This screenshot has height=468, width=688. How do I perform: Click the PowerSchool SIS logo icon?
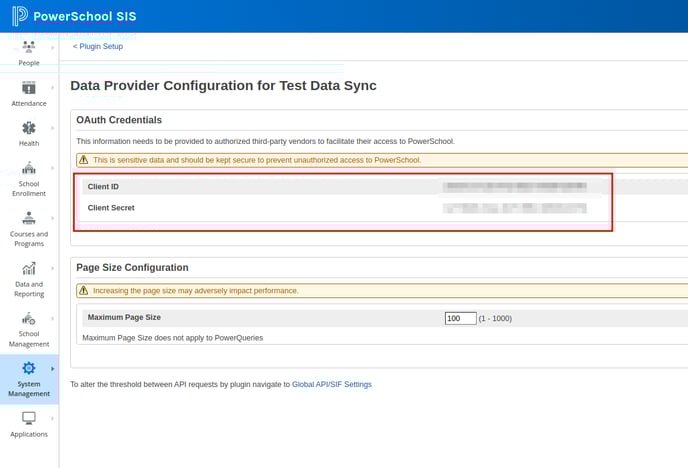pos(20,16)
